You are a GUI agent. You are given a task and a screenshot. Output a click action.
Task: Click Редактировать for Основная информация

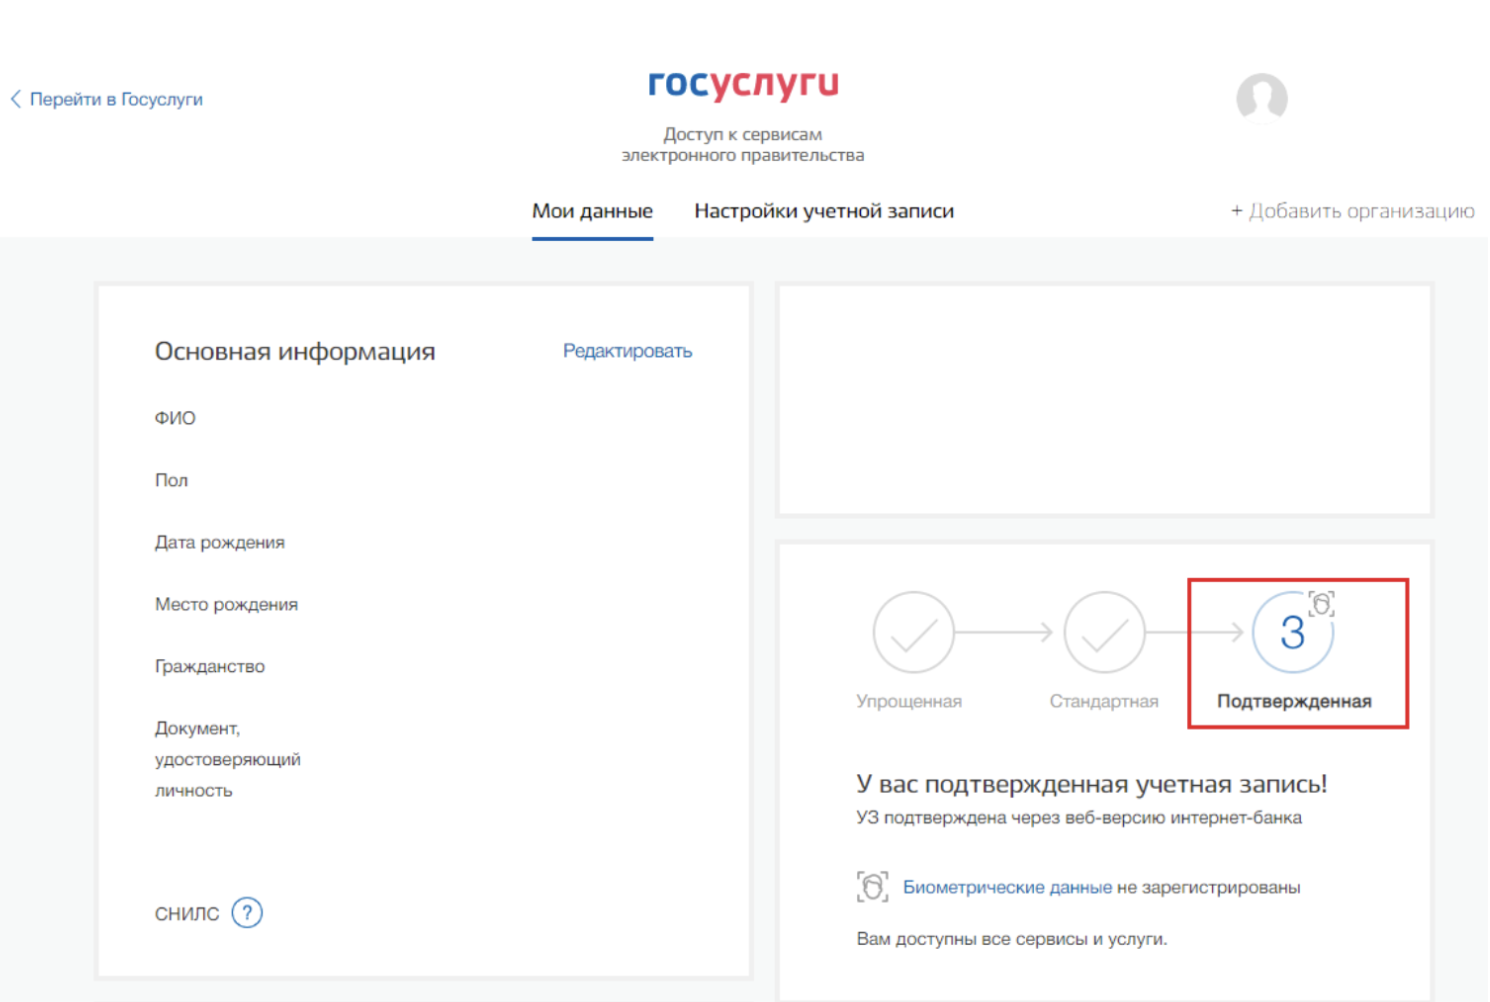pos(627,351)
